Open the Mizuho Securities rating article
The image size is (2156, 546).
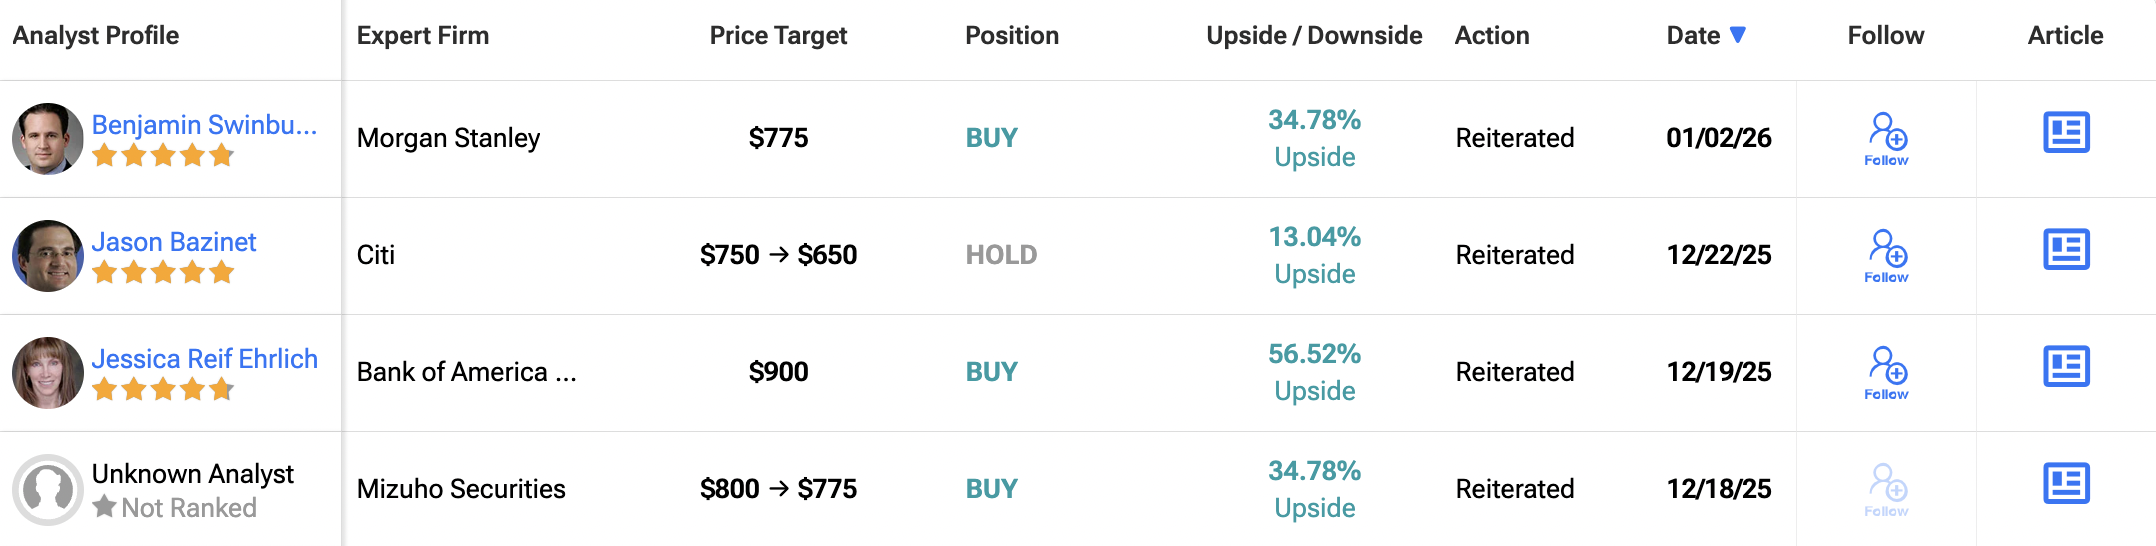pos(2066,484)
